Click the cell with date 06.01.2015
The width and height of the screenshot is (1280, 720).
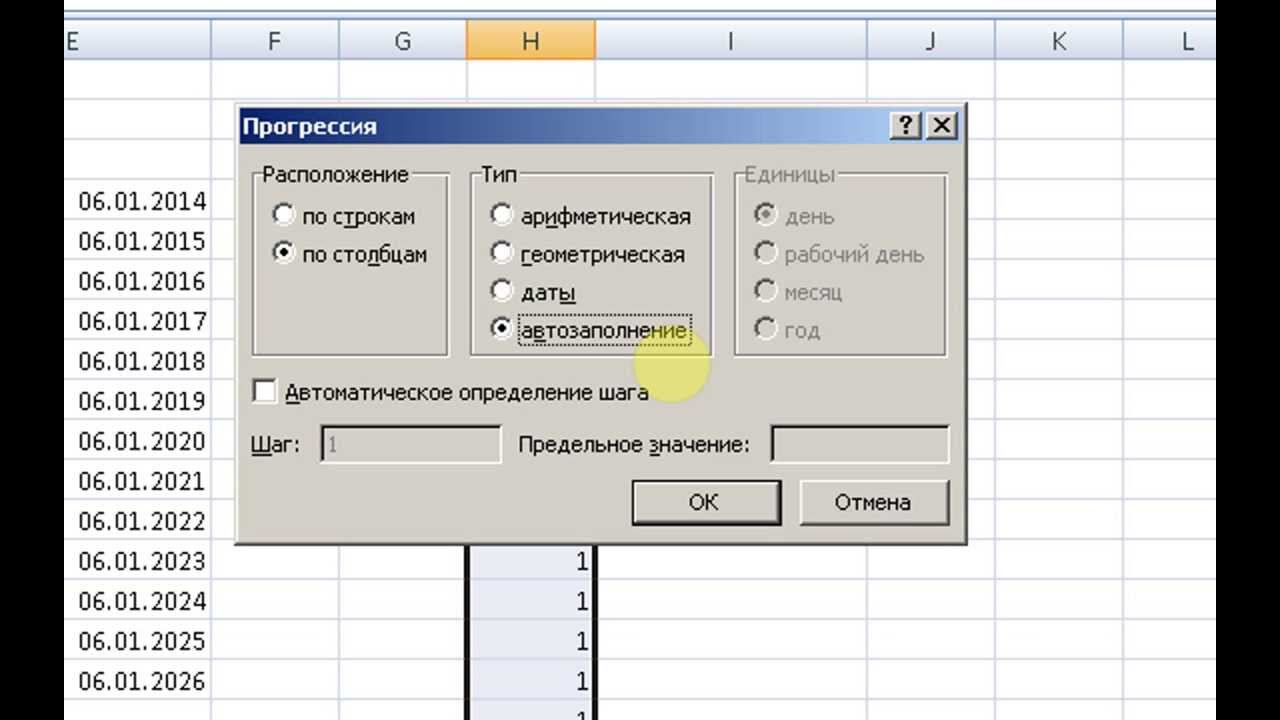[x=138, y=241]
